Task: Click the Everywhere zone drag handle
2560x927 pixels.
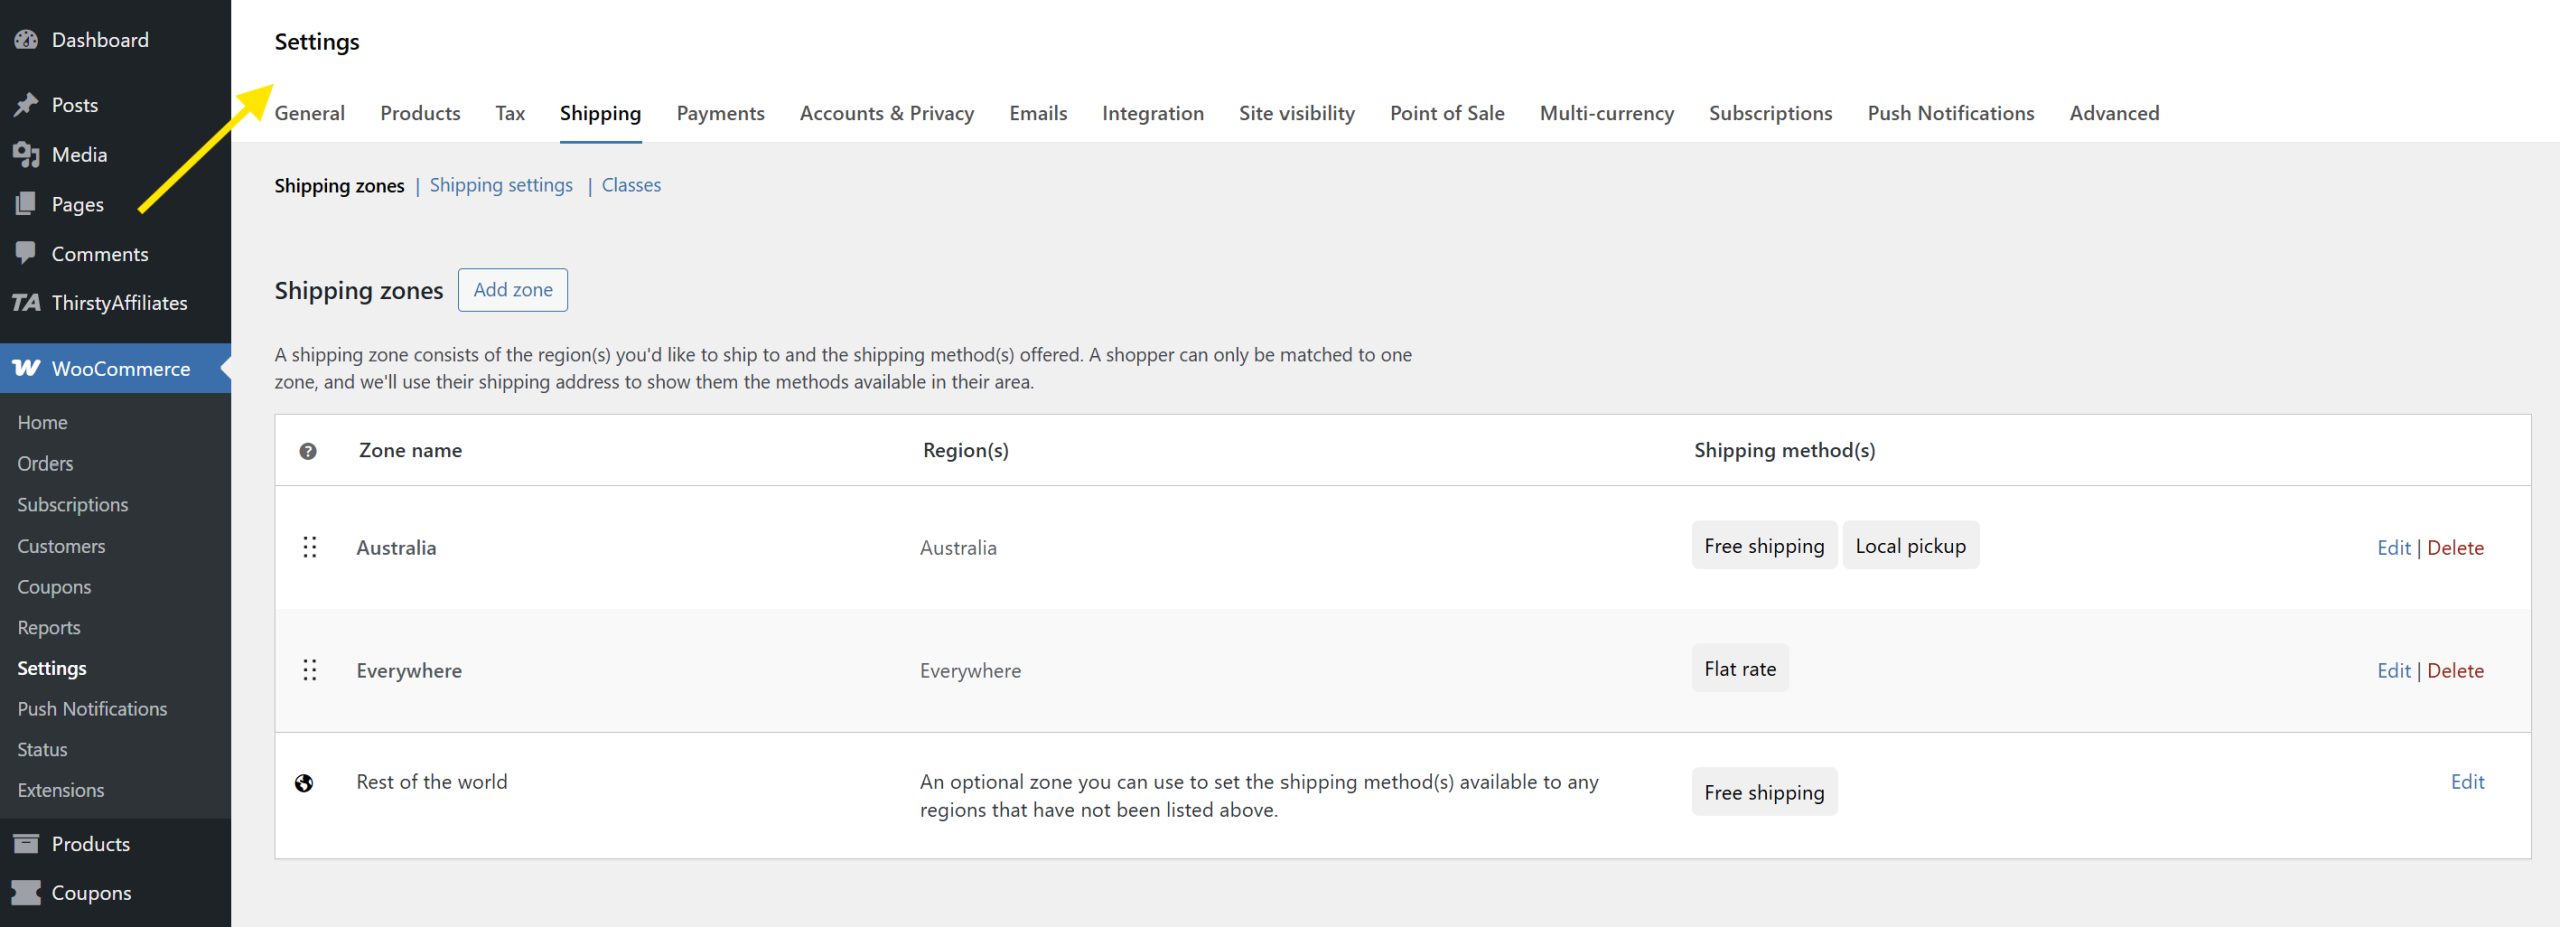Action: [x=310, y=670]
